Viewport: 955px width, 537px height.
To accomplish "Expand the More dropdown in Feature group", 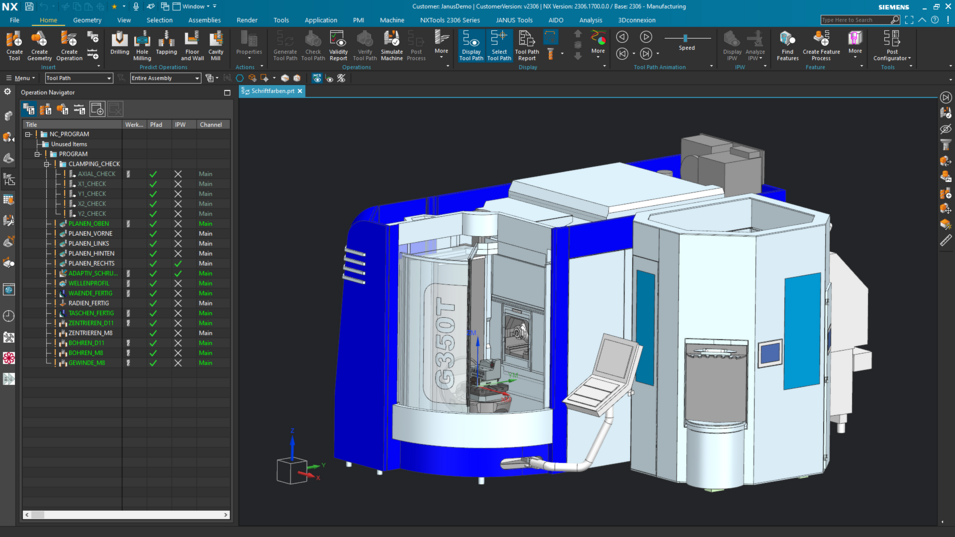I will (x=855, y=43).
